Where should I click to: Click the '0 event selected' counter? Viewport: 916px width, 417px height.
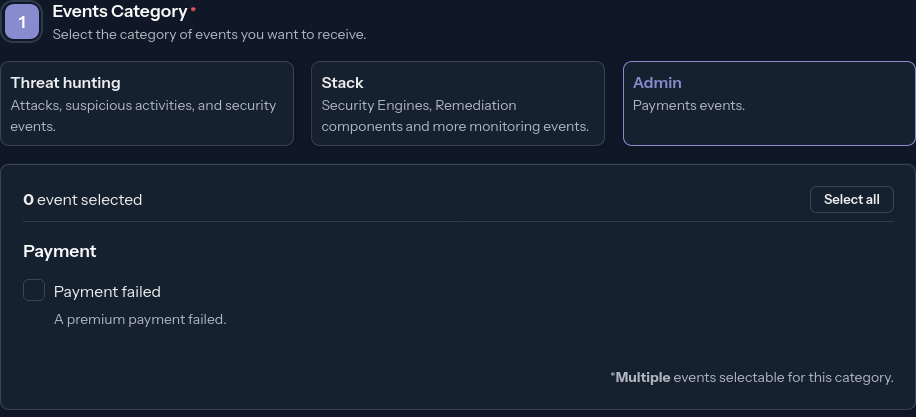83,200
